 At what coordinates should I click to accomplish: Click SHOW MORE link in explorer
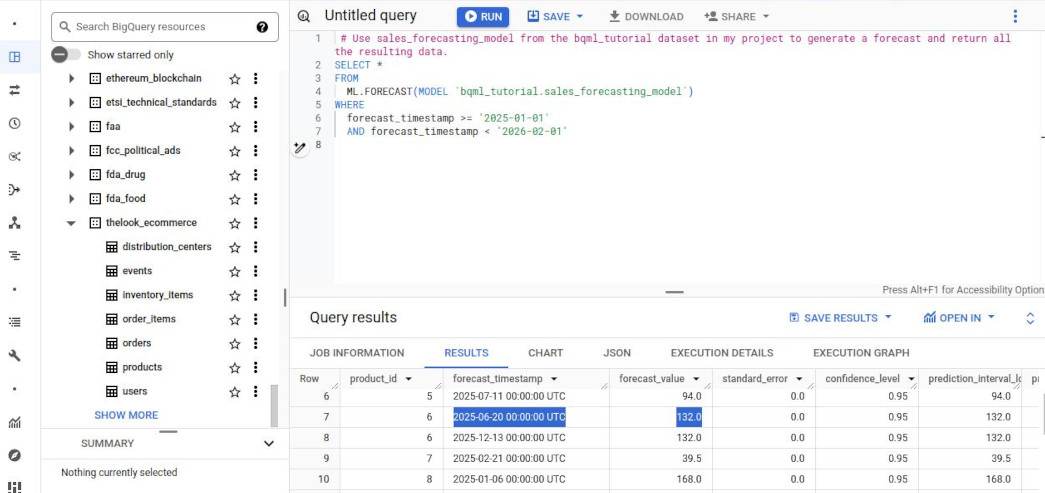(126, 415)
